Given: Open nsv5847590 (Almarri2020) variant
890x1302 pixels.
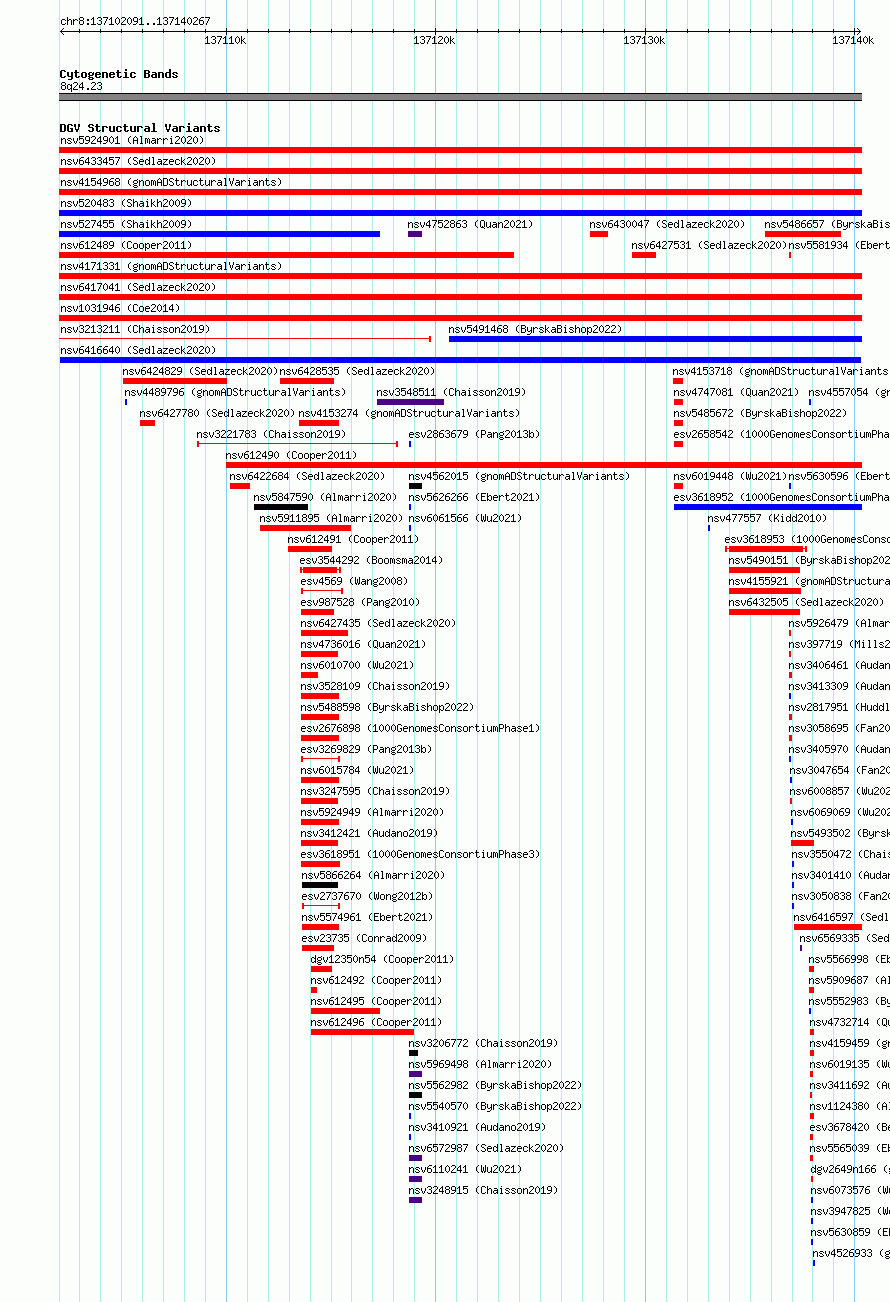Looking at the screenshot, I should coord(325,497).
